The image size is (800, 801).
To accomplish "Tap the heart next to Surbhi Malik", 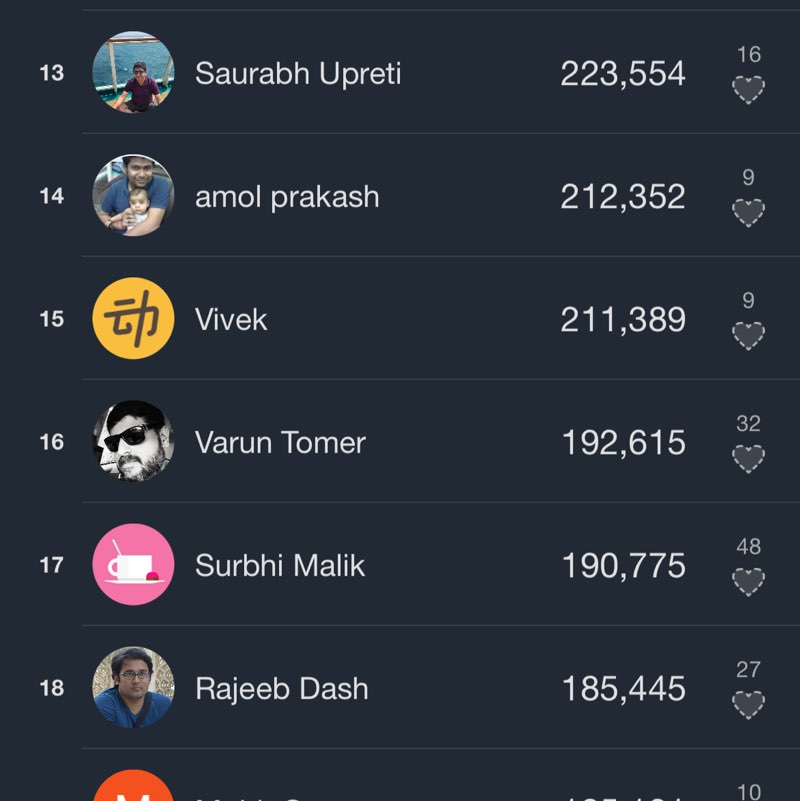I will coord(748,582).
